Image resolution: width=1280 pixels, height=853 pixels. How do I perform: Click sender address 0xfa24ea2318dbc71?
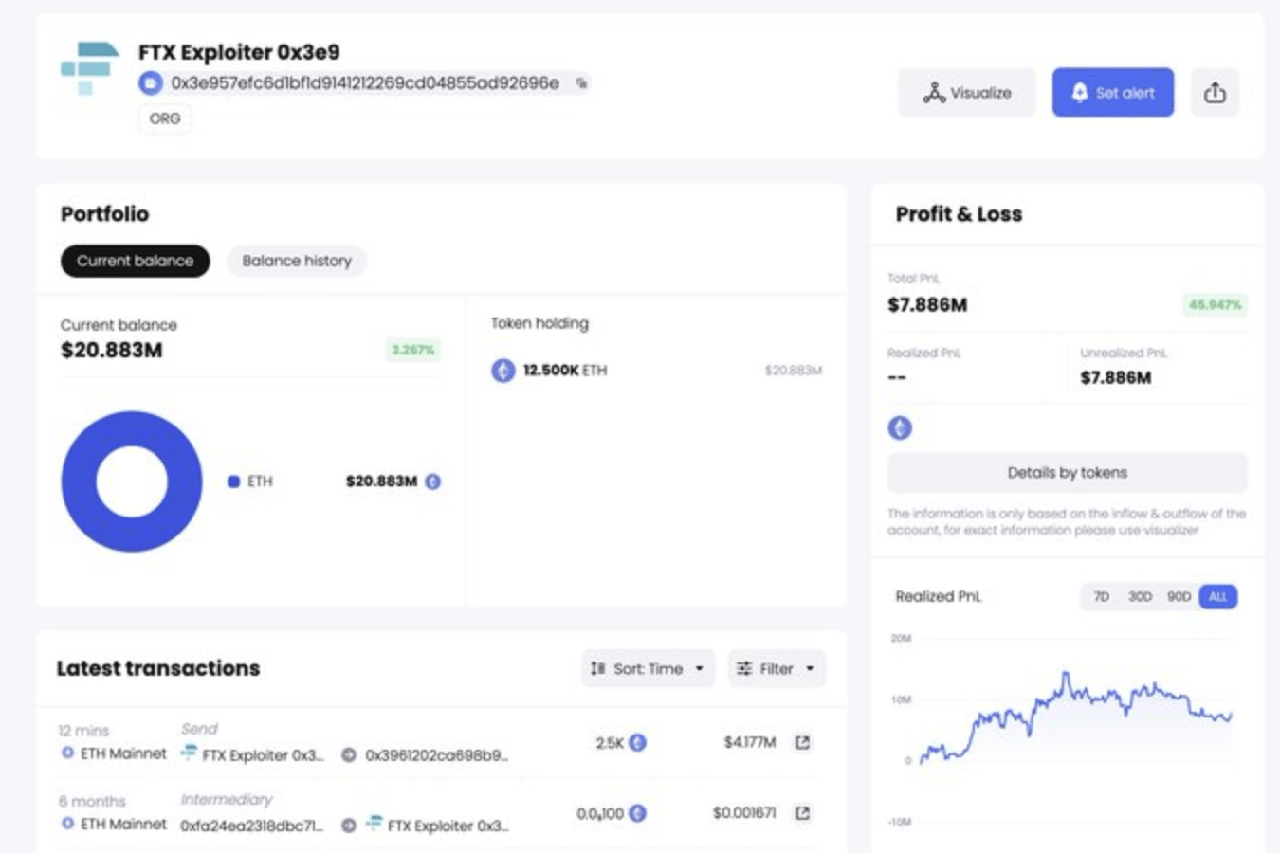(x=252, y=826)
